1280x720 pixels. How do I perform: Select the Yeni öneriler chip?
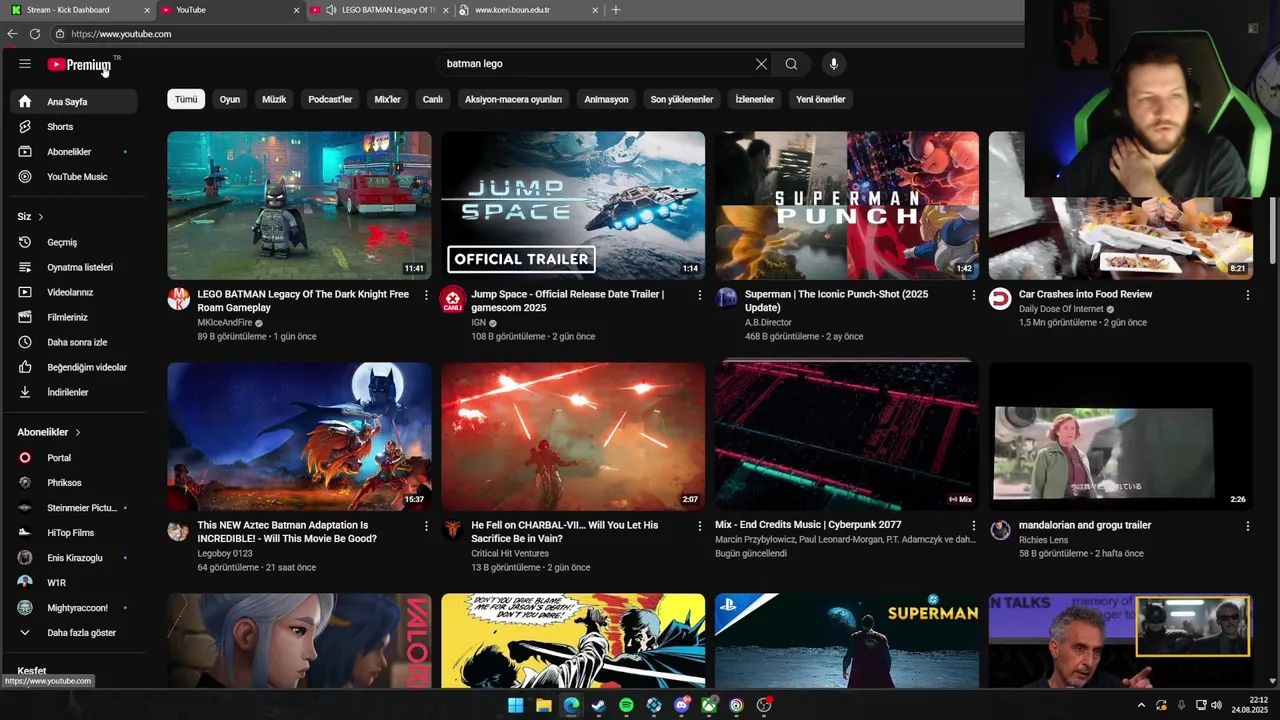(x=820, y=99)
